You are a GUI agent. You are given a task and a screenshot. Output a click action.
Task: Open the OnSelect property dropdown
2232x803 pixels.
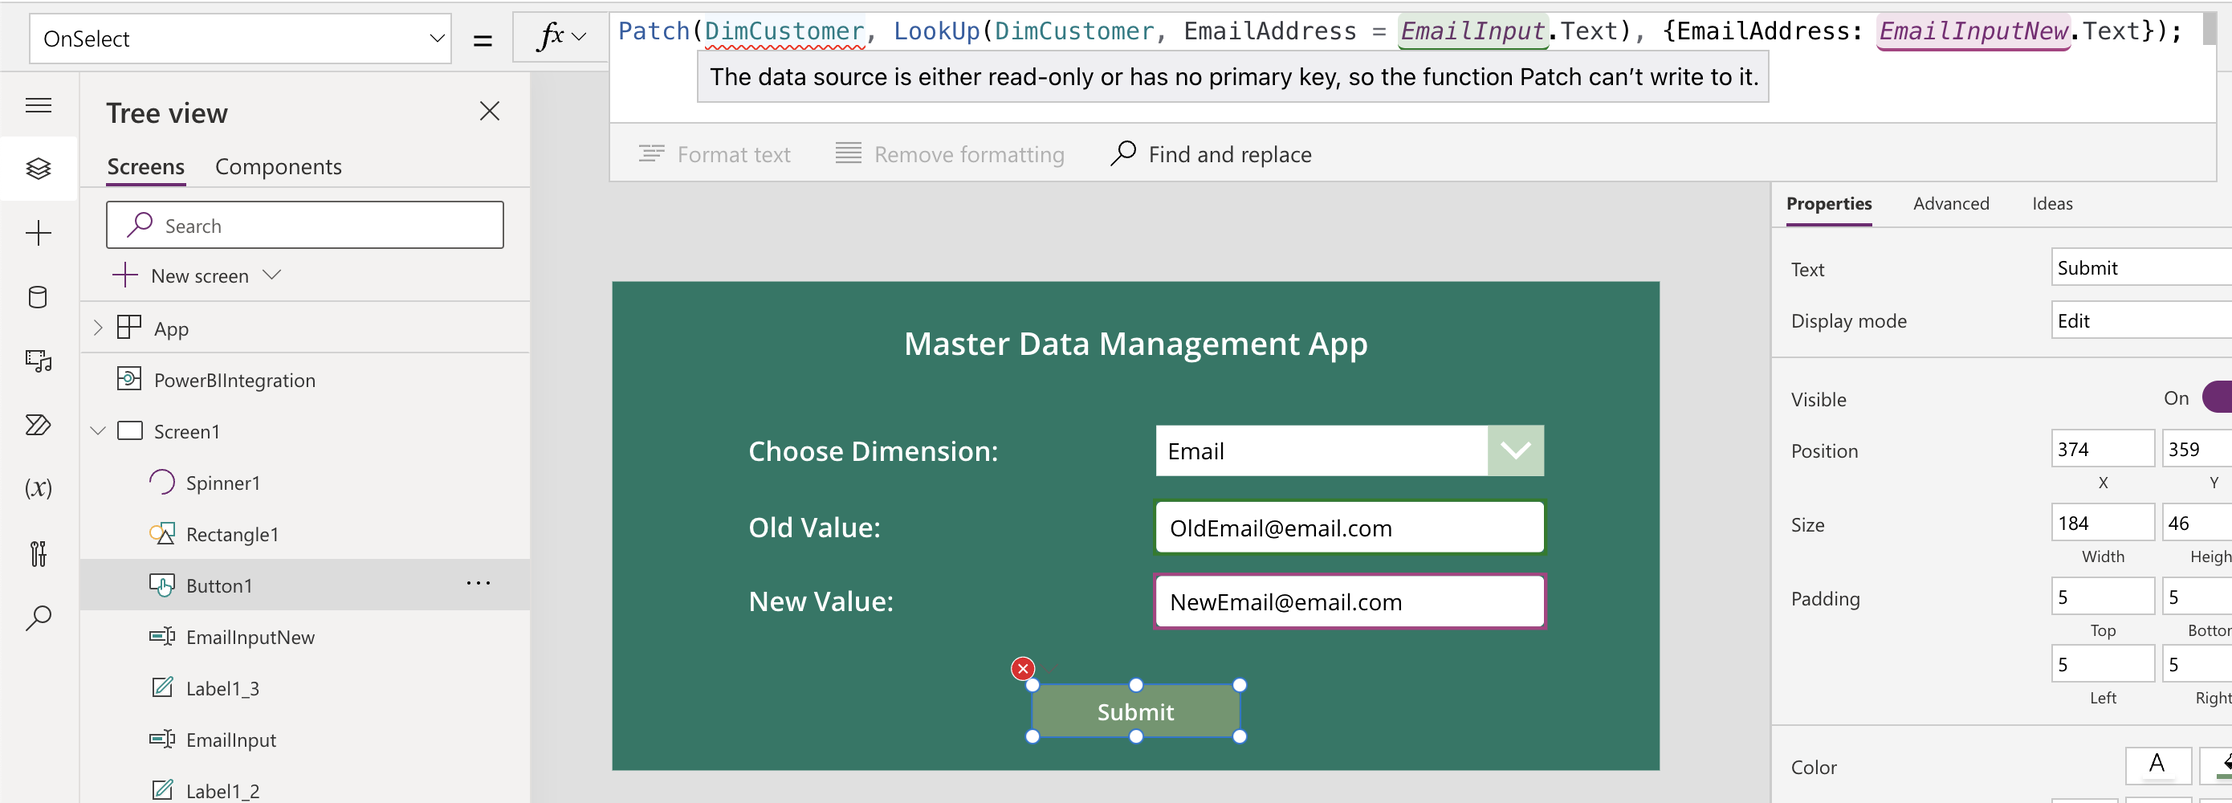coord(240,39)
